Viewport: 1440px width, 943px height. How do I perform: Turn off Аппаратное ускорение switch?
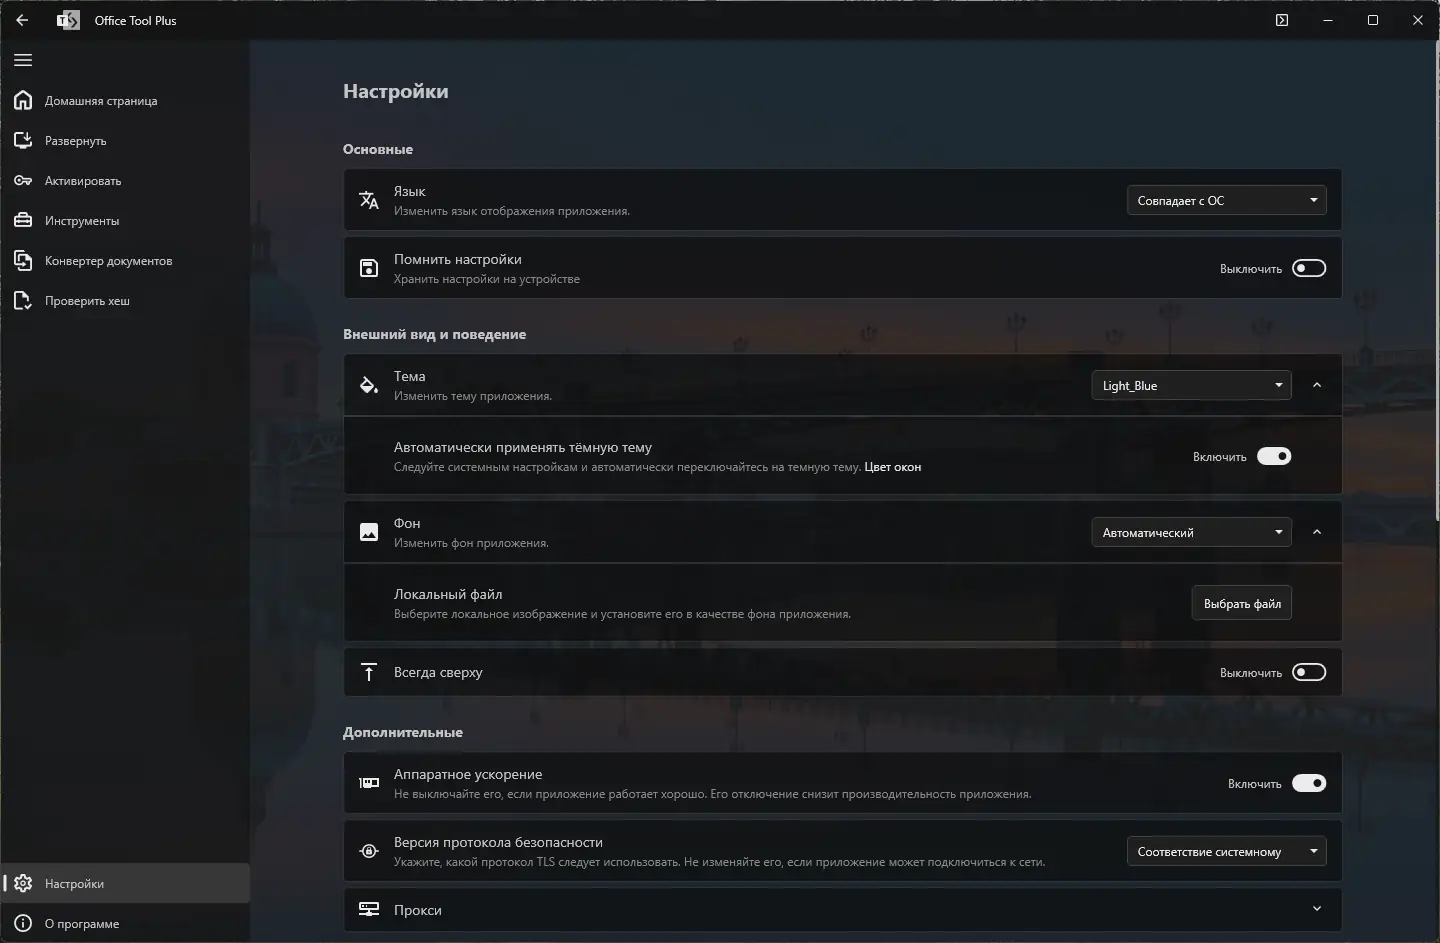tap(1309, 783)
